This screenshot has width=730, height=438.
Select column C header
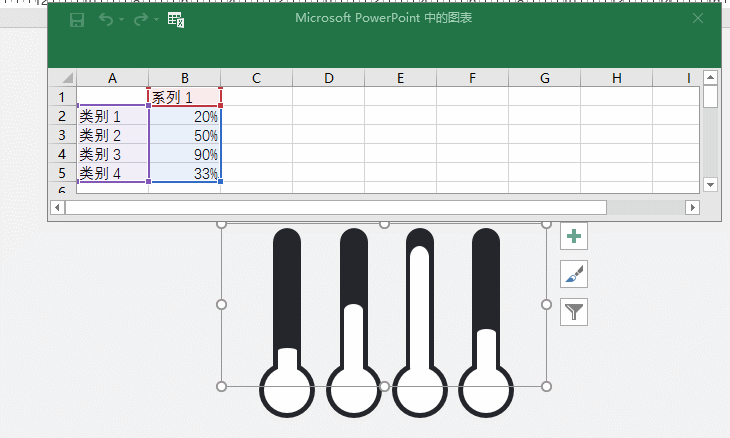(x=257, y=78)
